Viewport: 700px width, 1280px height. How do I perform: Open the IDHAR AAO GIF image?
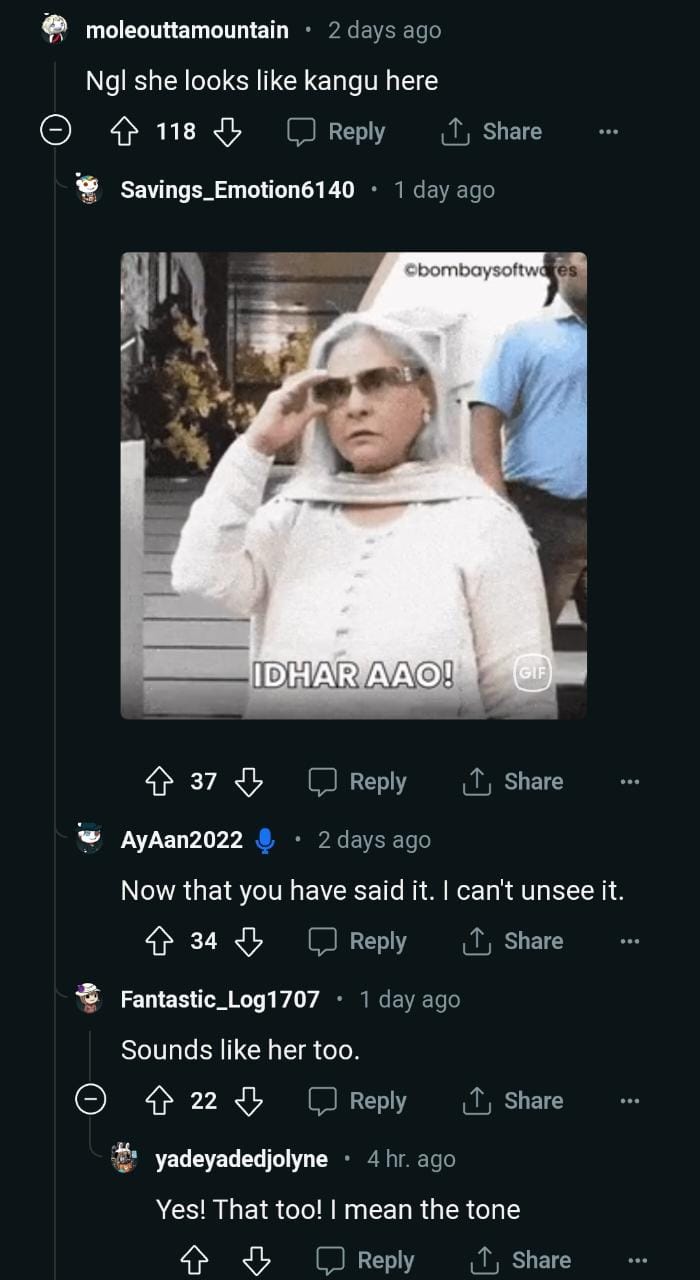(353, 485)
